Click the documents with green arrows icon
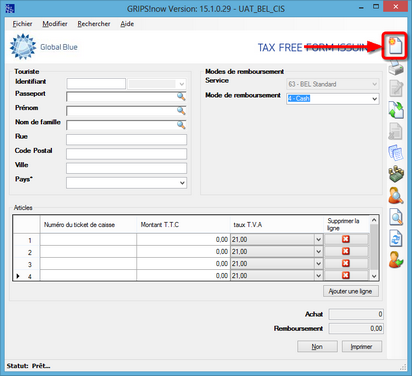 [396, 110]
